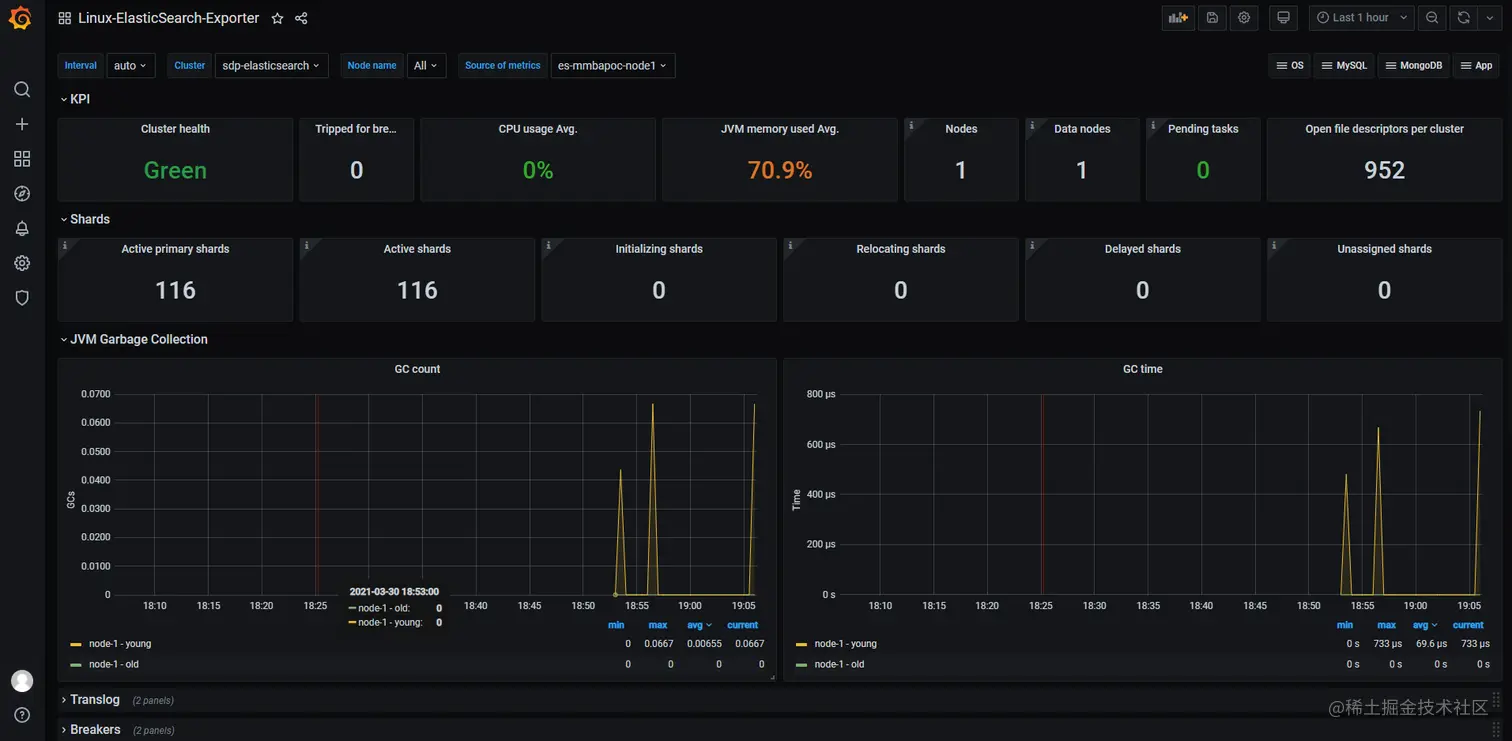Image resolution: width=1512 pixels, height=741 pixels.
Task: Collapse the JVM Garbage Collection row
Action: tap(133, 339)
